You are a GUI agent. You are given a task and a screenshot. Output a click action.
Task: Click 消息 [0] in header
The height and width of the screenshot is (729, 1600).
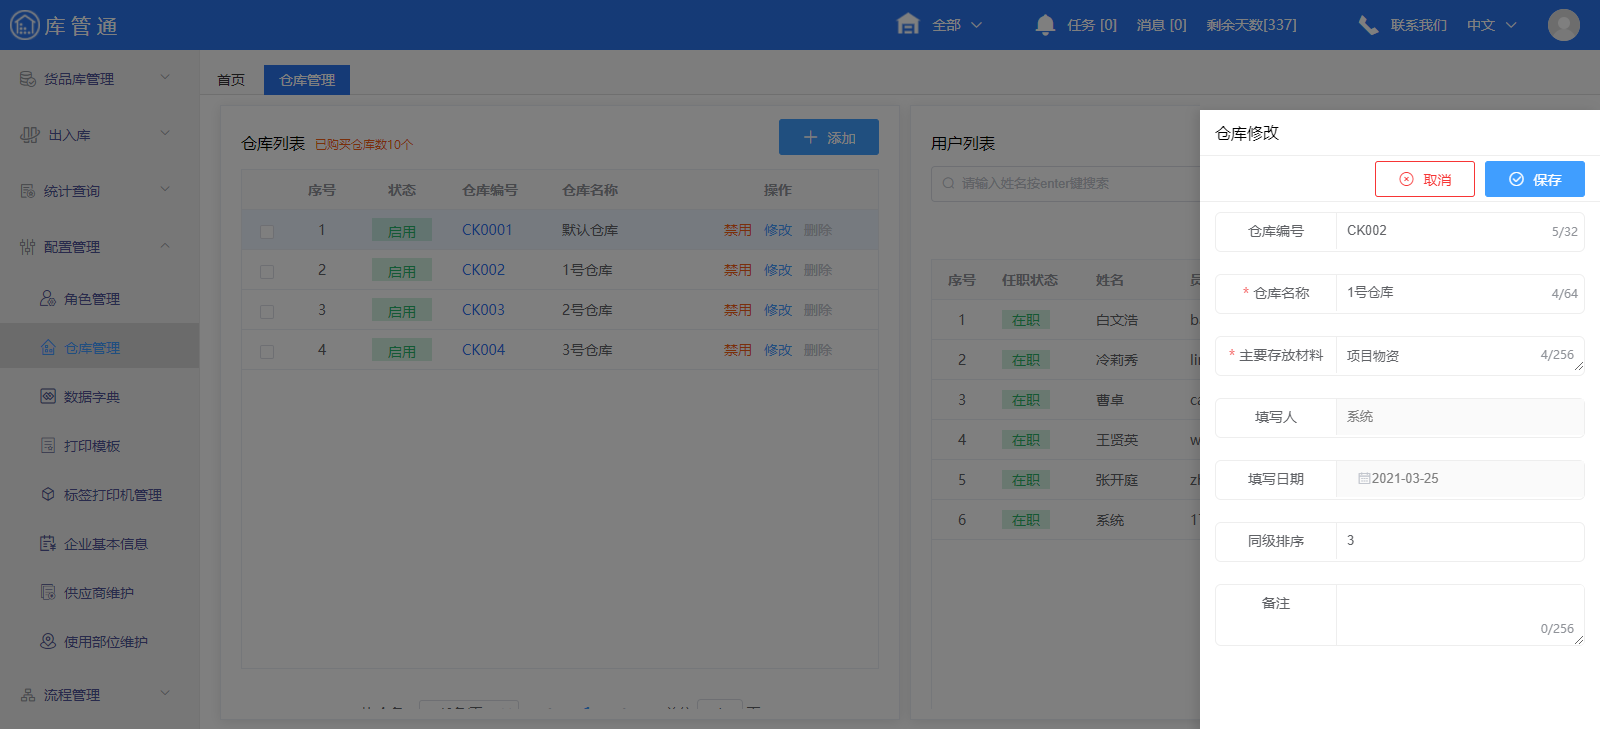pyautogui.click(x=1162, y=25)
